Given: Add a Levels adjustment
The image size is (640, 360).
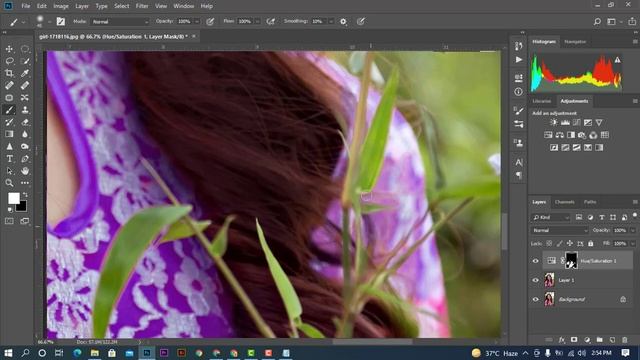Looking at the screenshot, I should [565, 122].
